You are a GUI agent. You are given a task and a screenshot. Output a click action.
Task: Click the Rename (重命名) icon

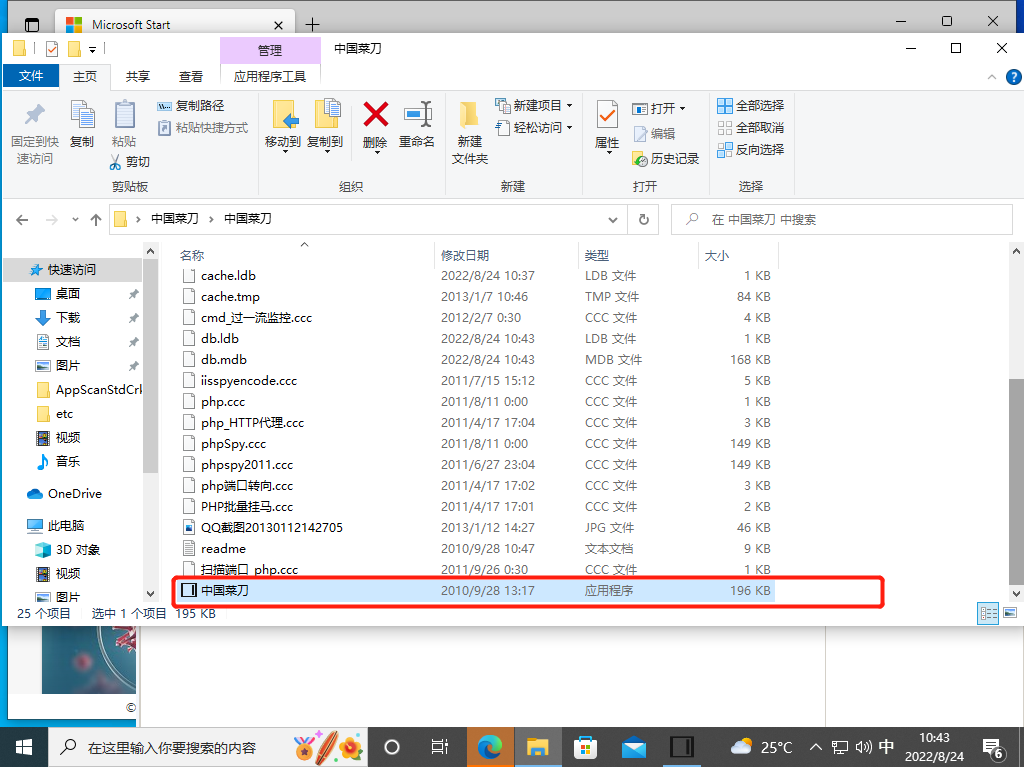pos(417,115)
